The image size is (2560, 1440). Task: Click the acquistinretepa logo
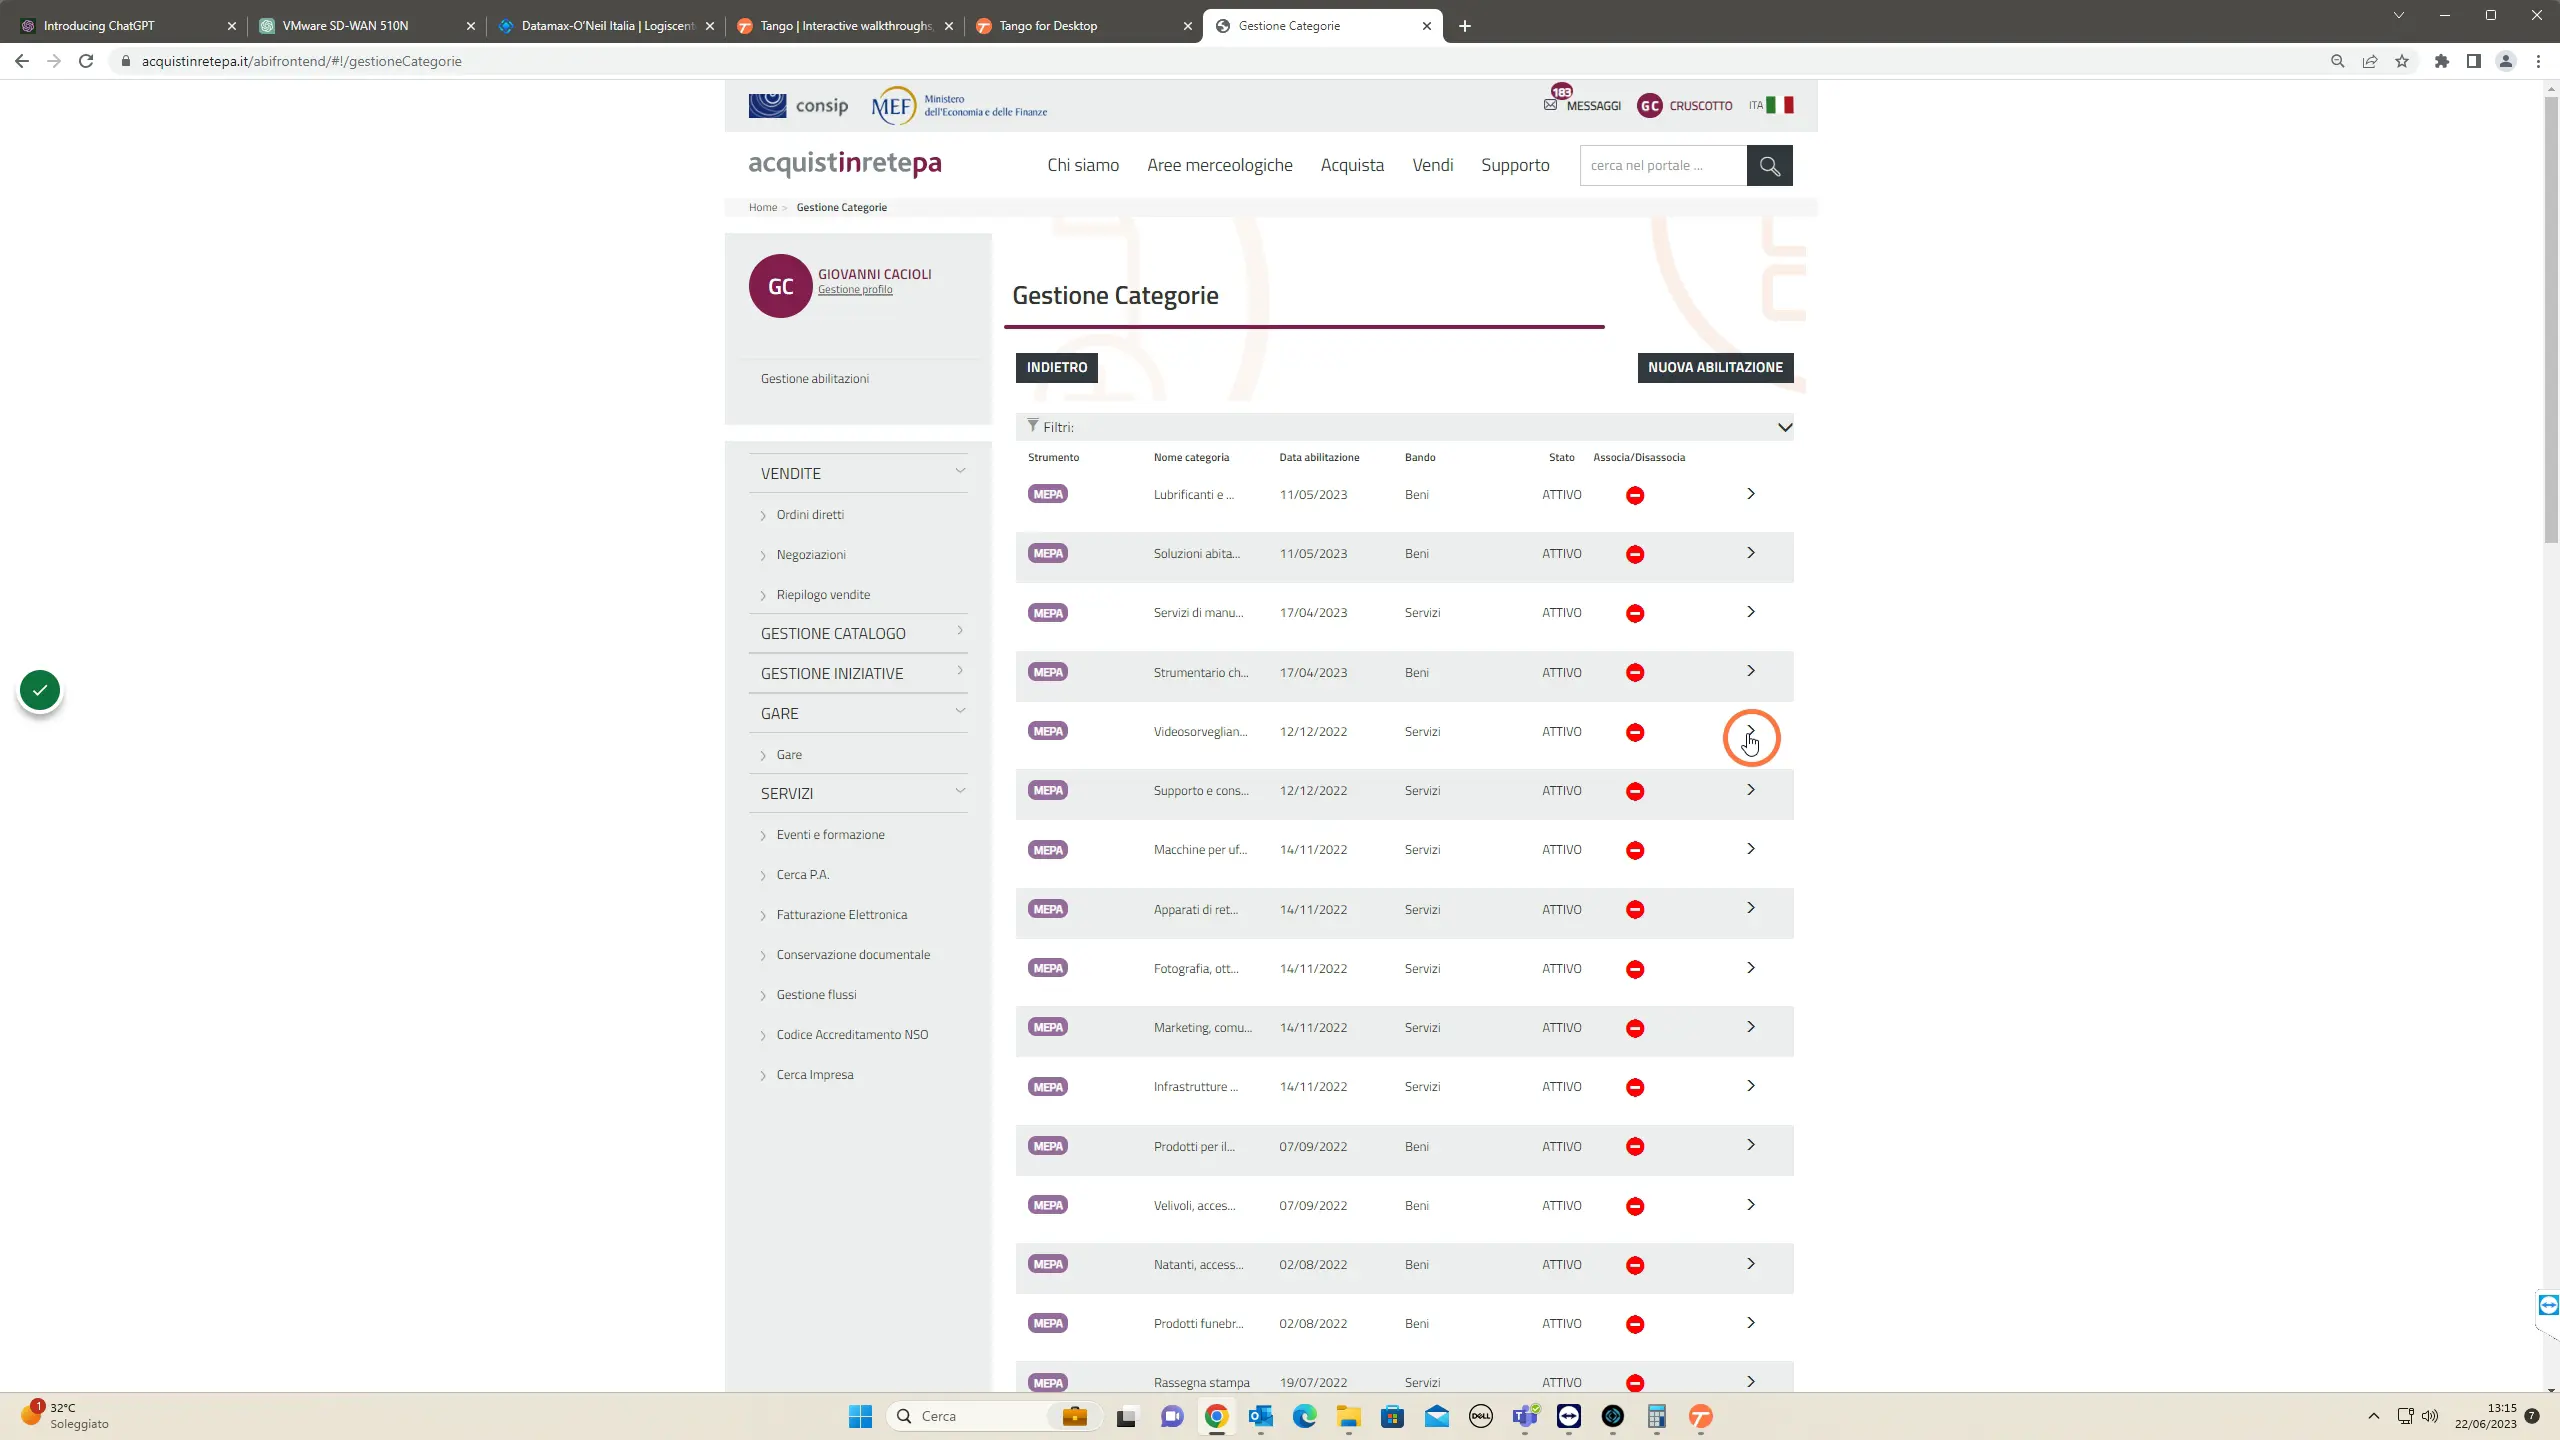coord(845,163)
